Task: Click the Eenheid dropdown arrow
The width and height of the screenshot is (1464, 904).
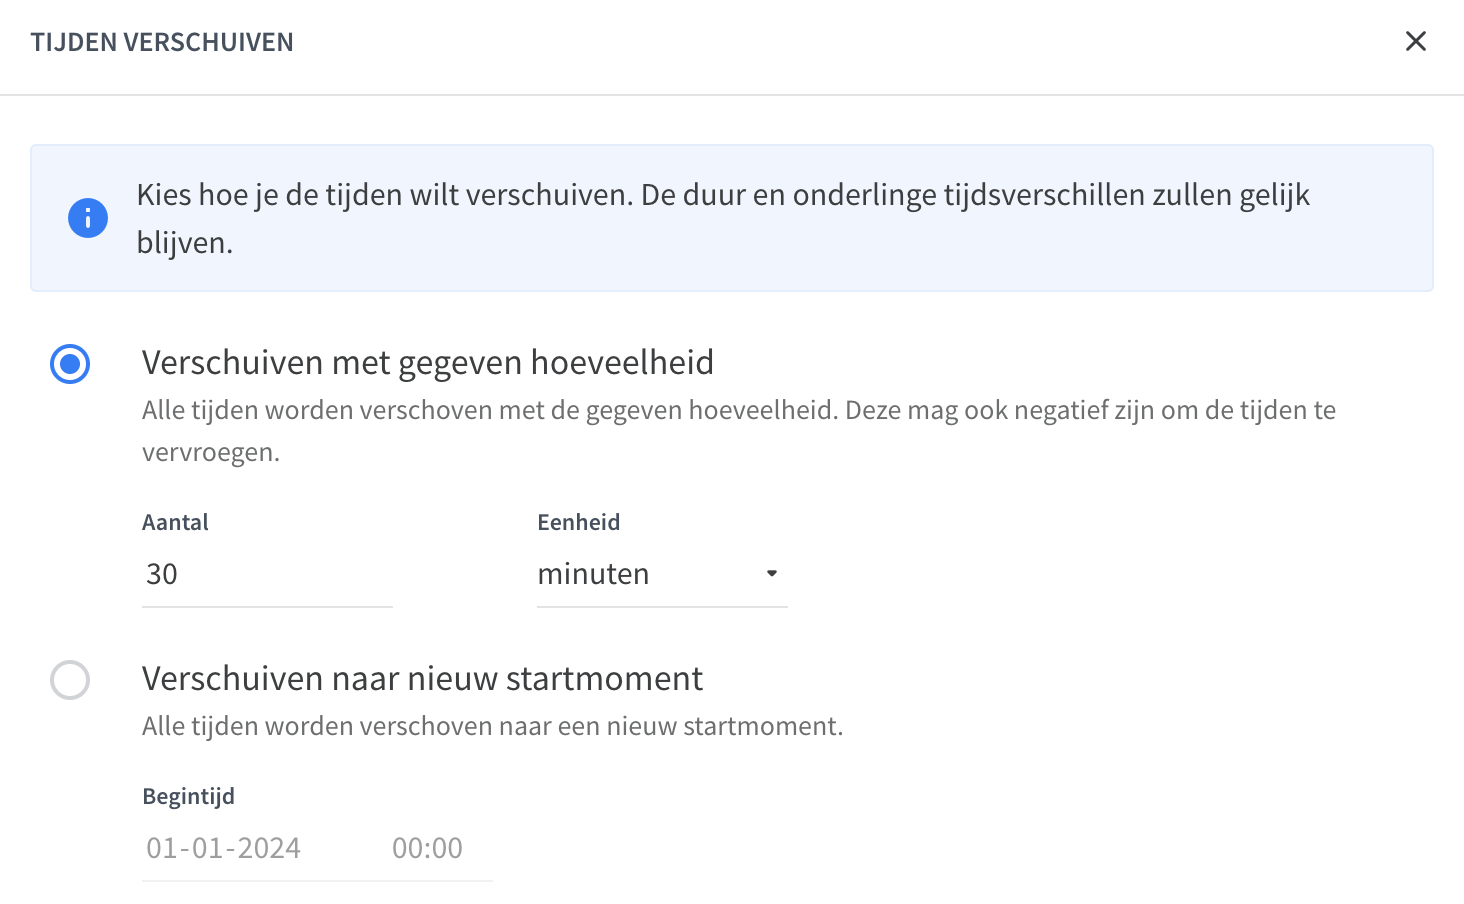Action: click(x=771, y=574)
